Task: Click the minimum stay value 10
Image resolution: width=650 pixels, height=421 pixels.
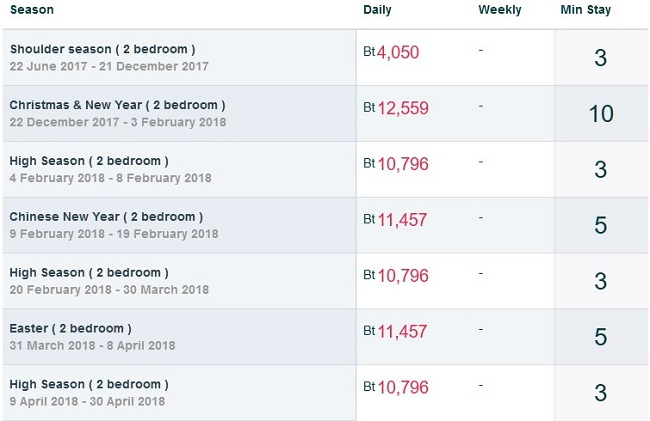Action: (x=601, y=114)
